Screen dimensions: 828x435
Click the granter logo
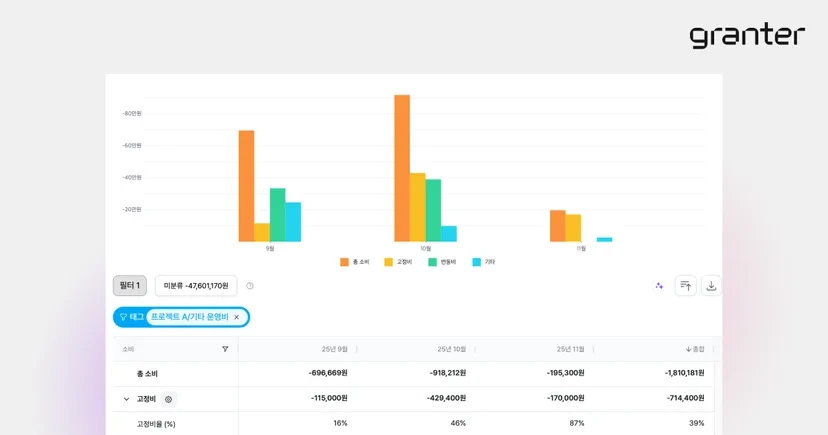(747, 36)
